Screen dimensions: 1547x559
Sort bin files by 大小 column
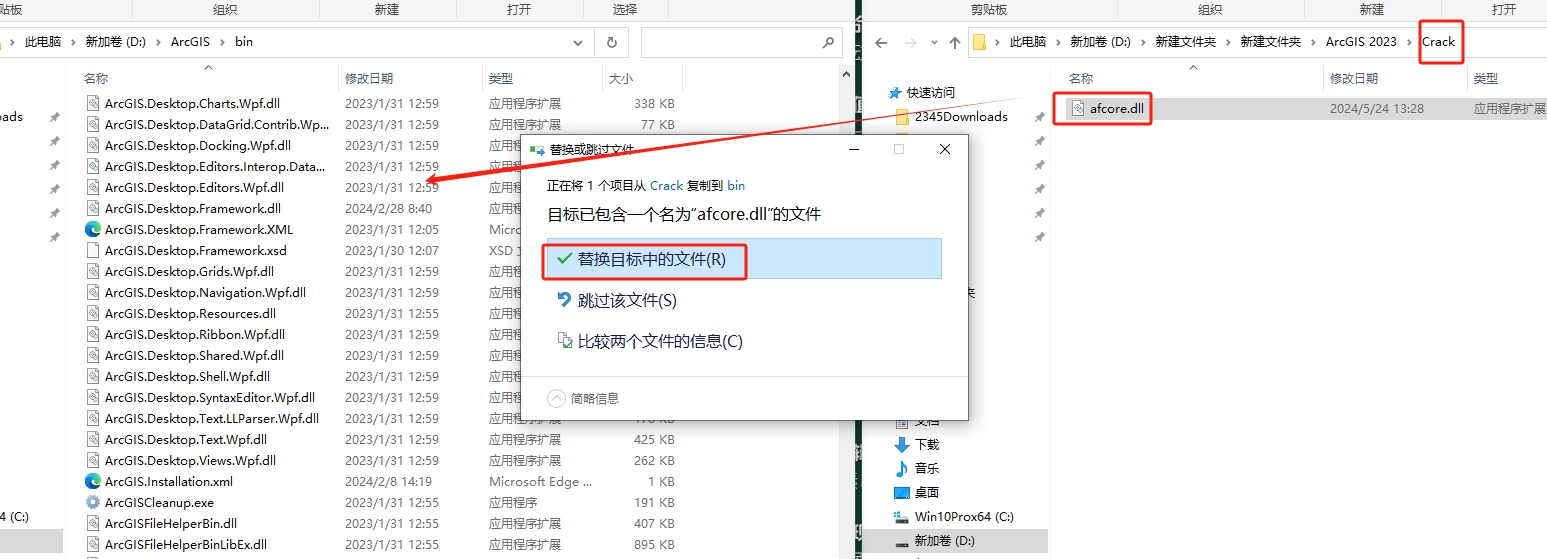tap(618, 78)
